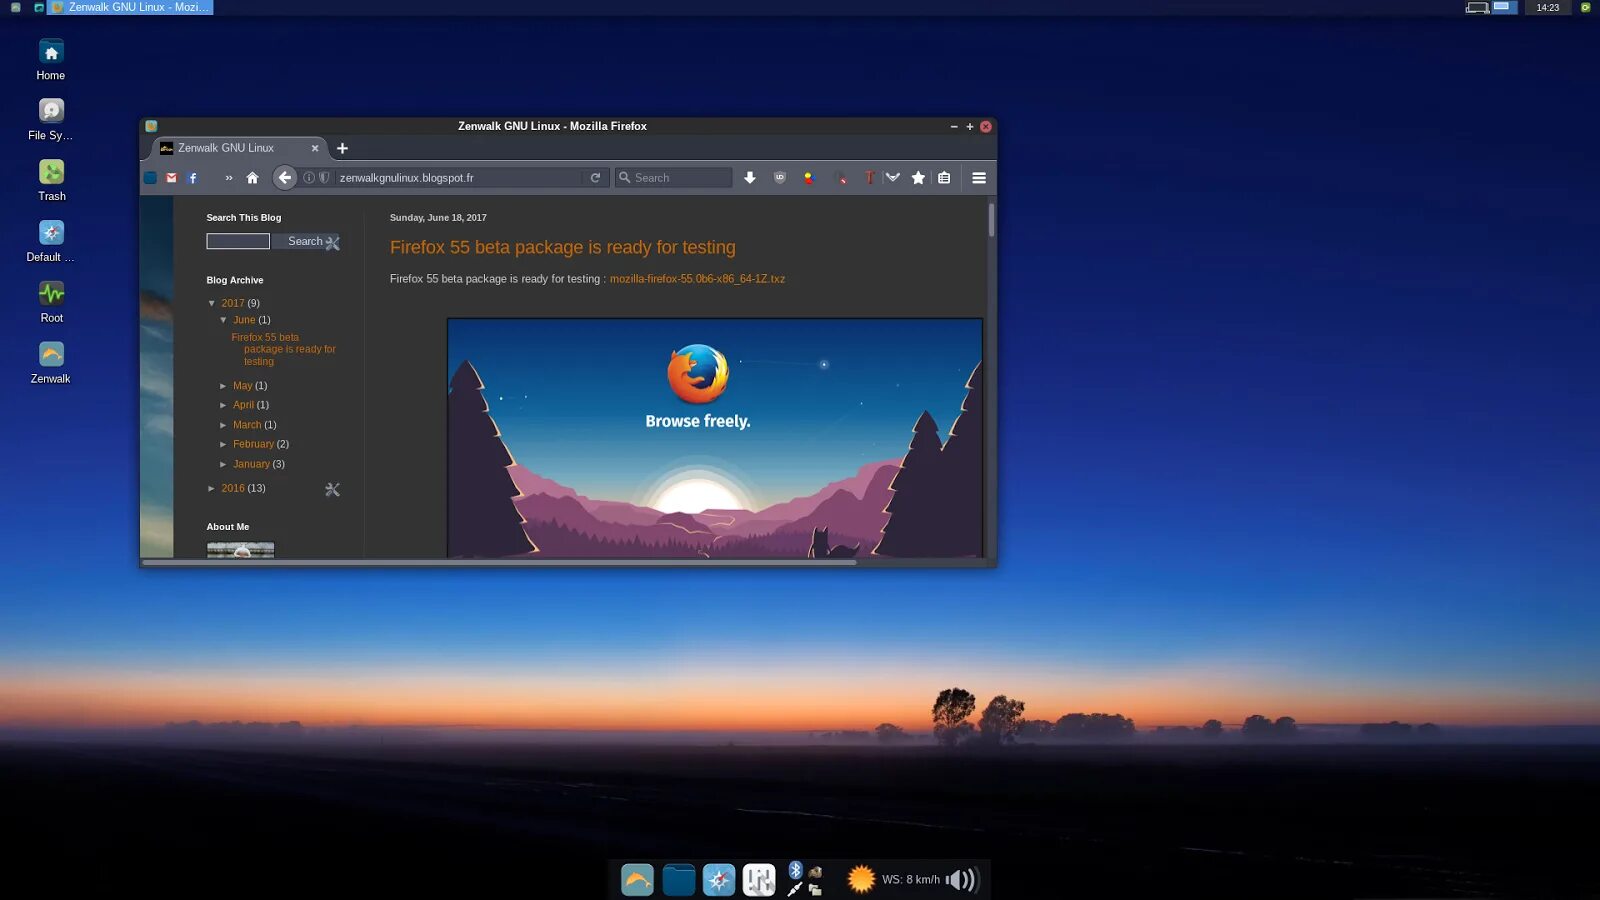The image size is (1600, 900).
Task: Click the wrench icon beside 2016 archive
Action: coord(333,489)
